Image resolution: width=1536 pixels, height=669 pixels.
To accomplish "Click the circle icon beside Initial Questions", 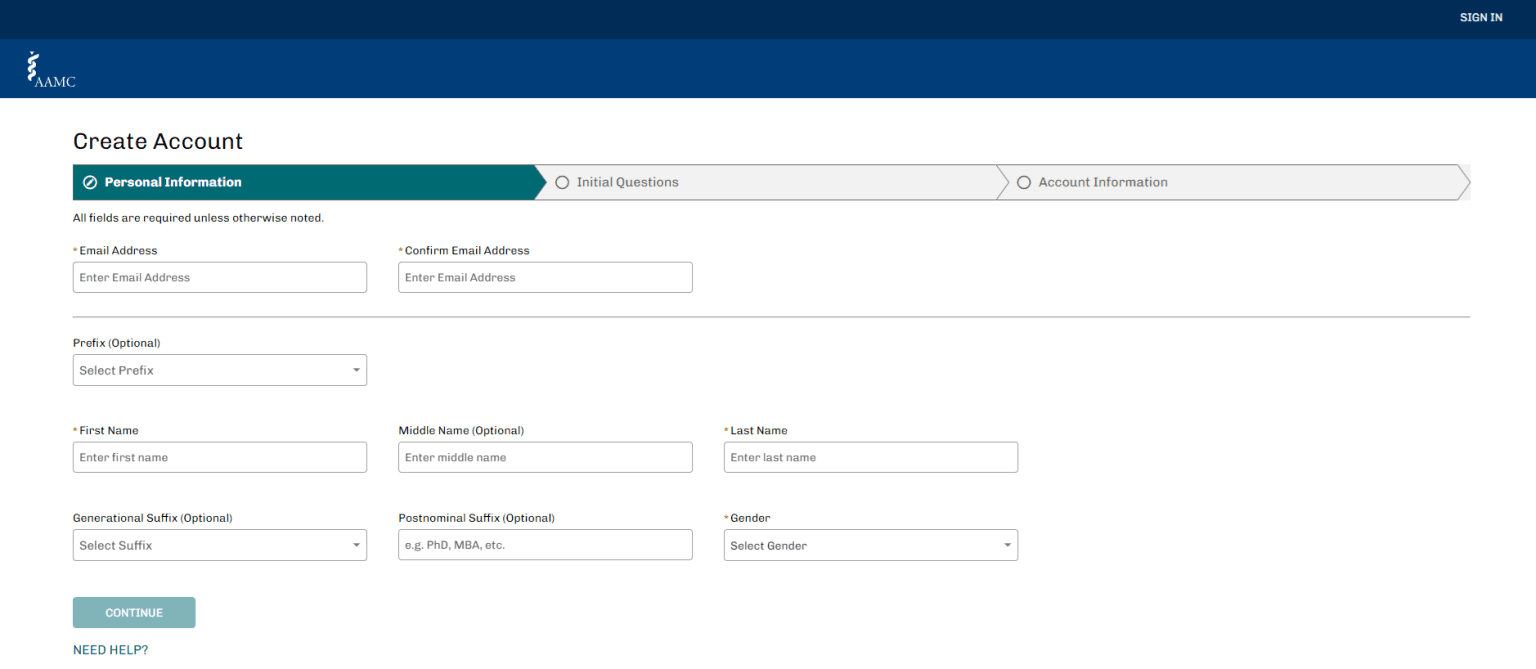I will (562, 182).
